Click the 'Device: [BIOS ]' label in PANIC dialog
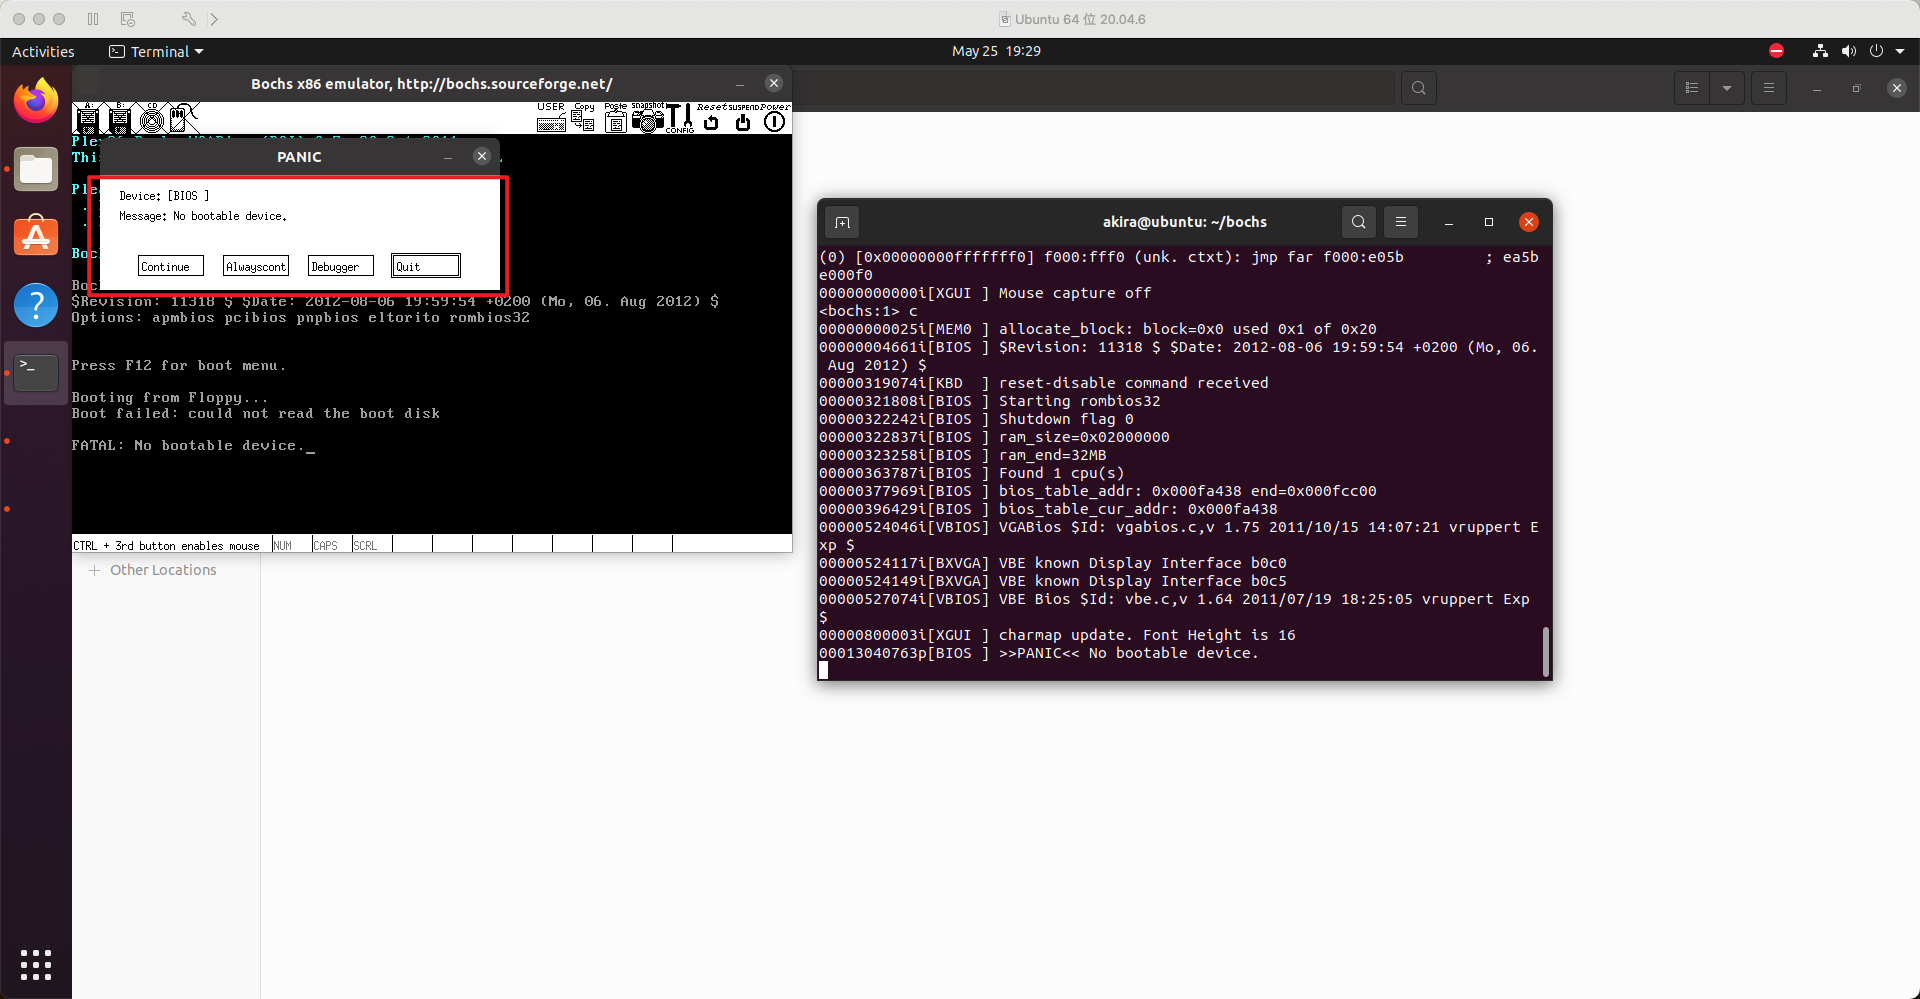Screen dimensions: 1920x999 (164, 196)
